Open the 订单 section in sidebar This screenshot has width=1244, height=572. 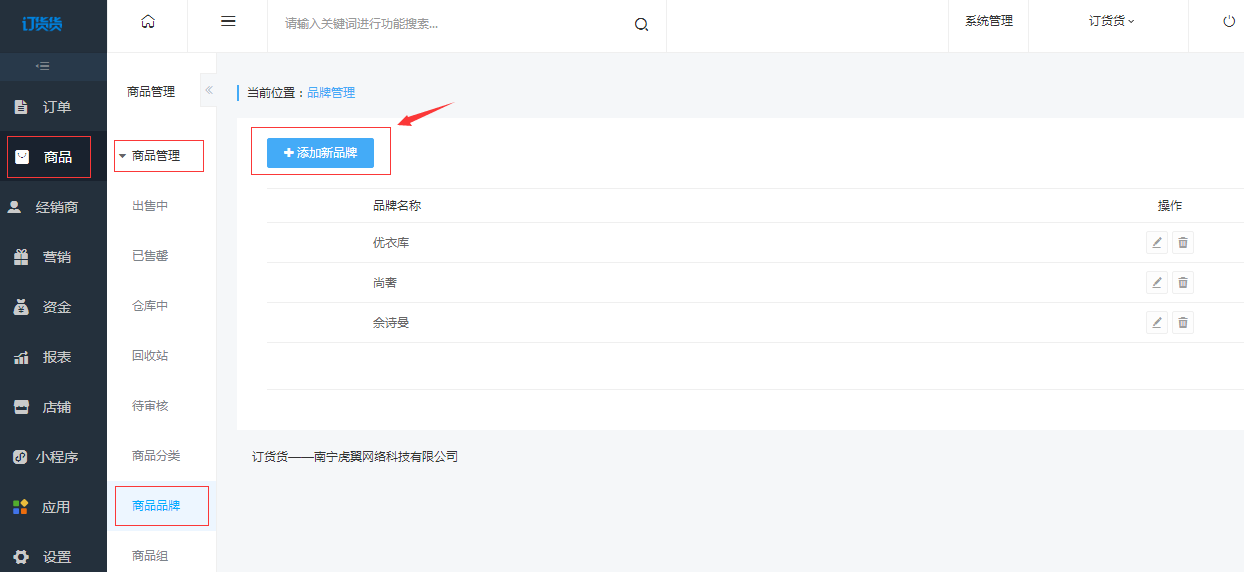click(53, 107)
